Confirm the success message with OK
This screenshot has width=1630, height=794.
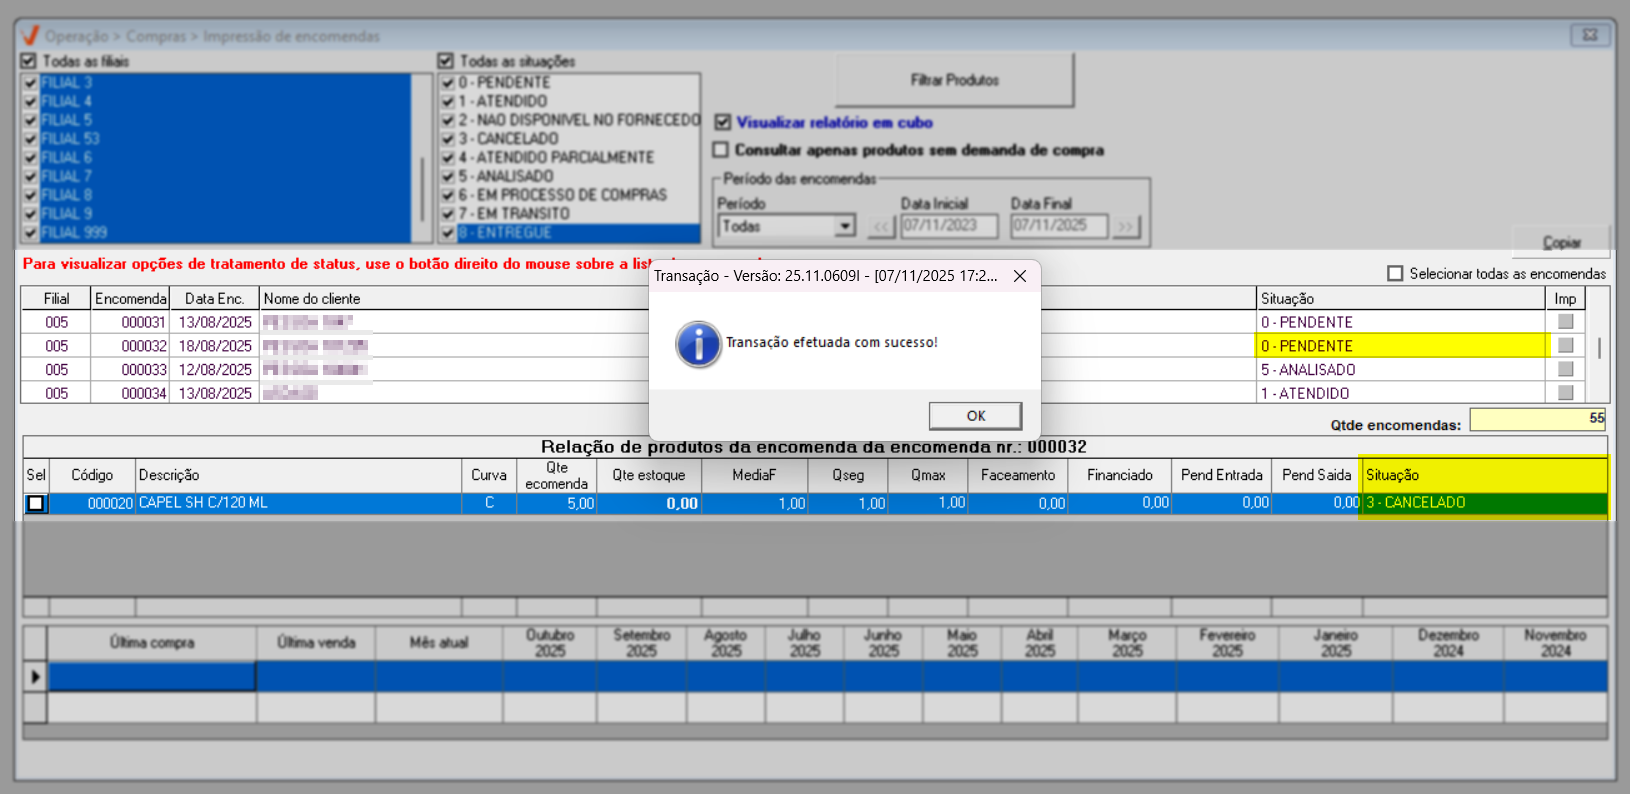pyautogui.click(x=975, y=416)
